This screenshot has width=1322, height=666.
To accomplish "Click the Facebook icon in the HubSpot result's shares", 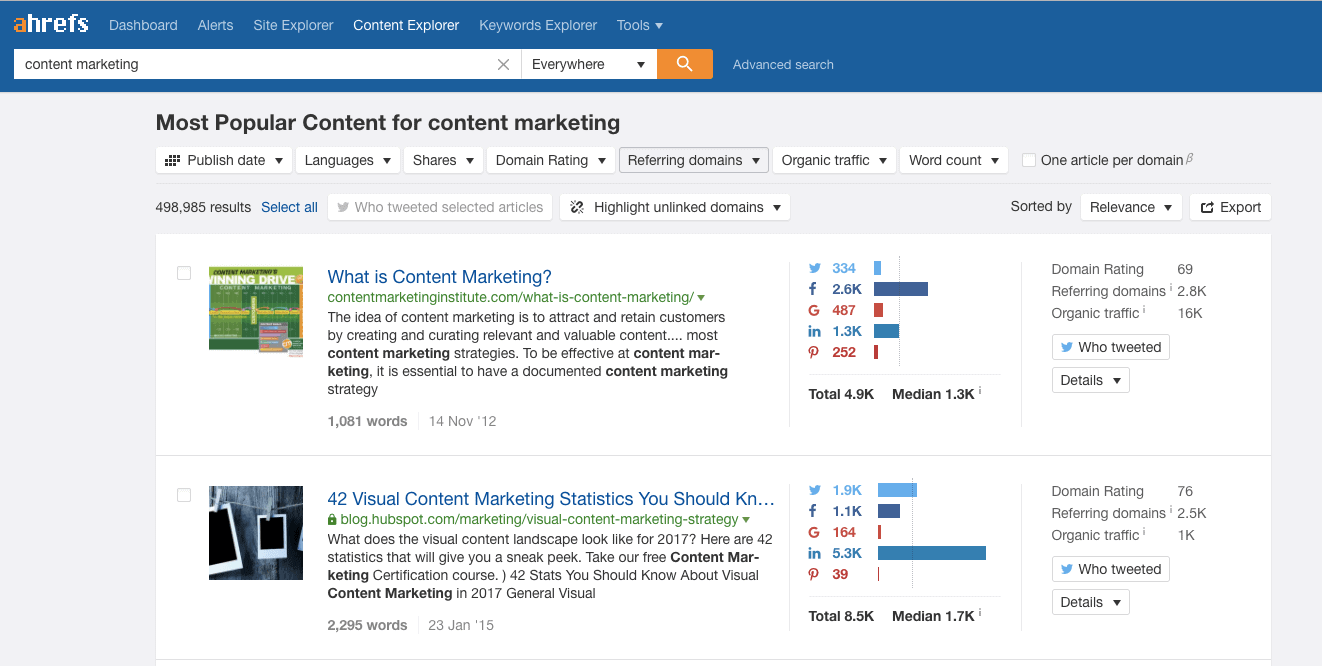I will click(x=814, y=511).
